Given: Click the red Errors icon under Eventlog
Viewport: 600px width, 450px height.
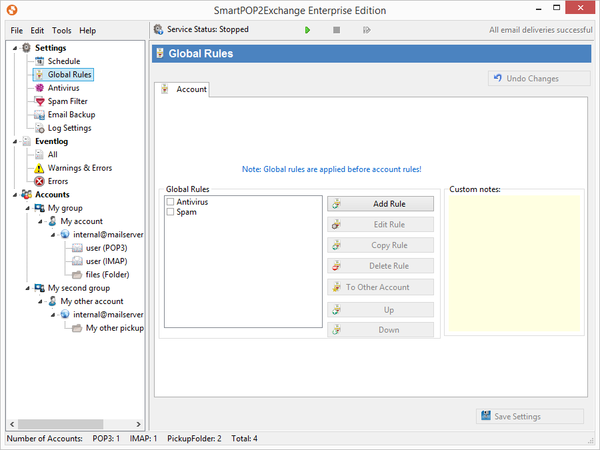Looking at the screenshot, I should point(39,181).
